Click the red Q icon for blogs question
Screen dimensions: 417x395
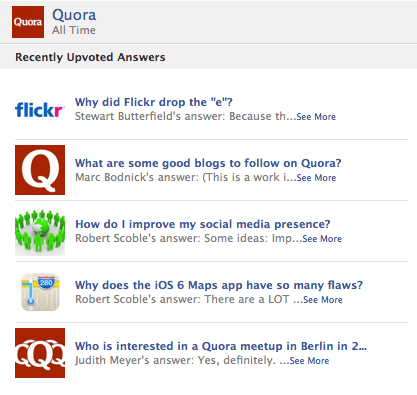tap(40, 170)
